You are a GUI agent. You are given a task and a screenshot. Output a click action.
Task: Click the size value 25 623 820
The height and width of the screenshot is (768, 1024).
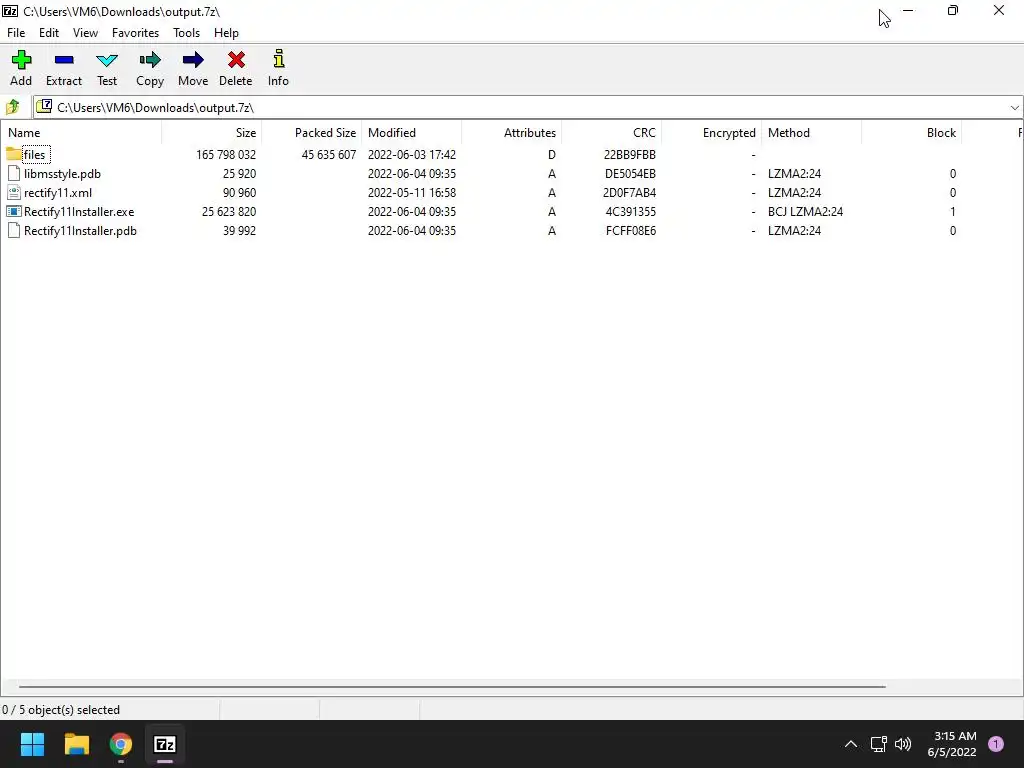(229, 212)
